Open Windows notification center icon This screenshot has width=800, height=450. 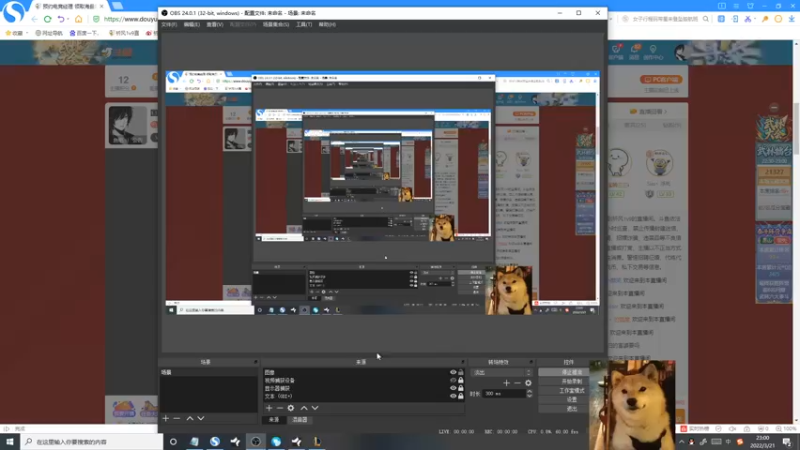pyautogui.click(x=787, y=441)
